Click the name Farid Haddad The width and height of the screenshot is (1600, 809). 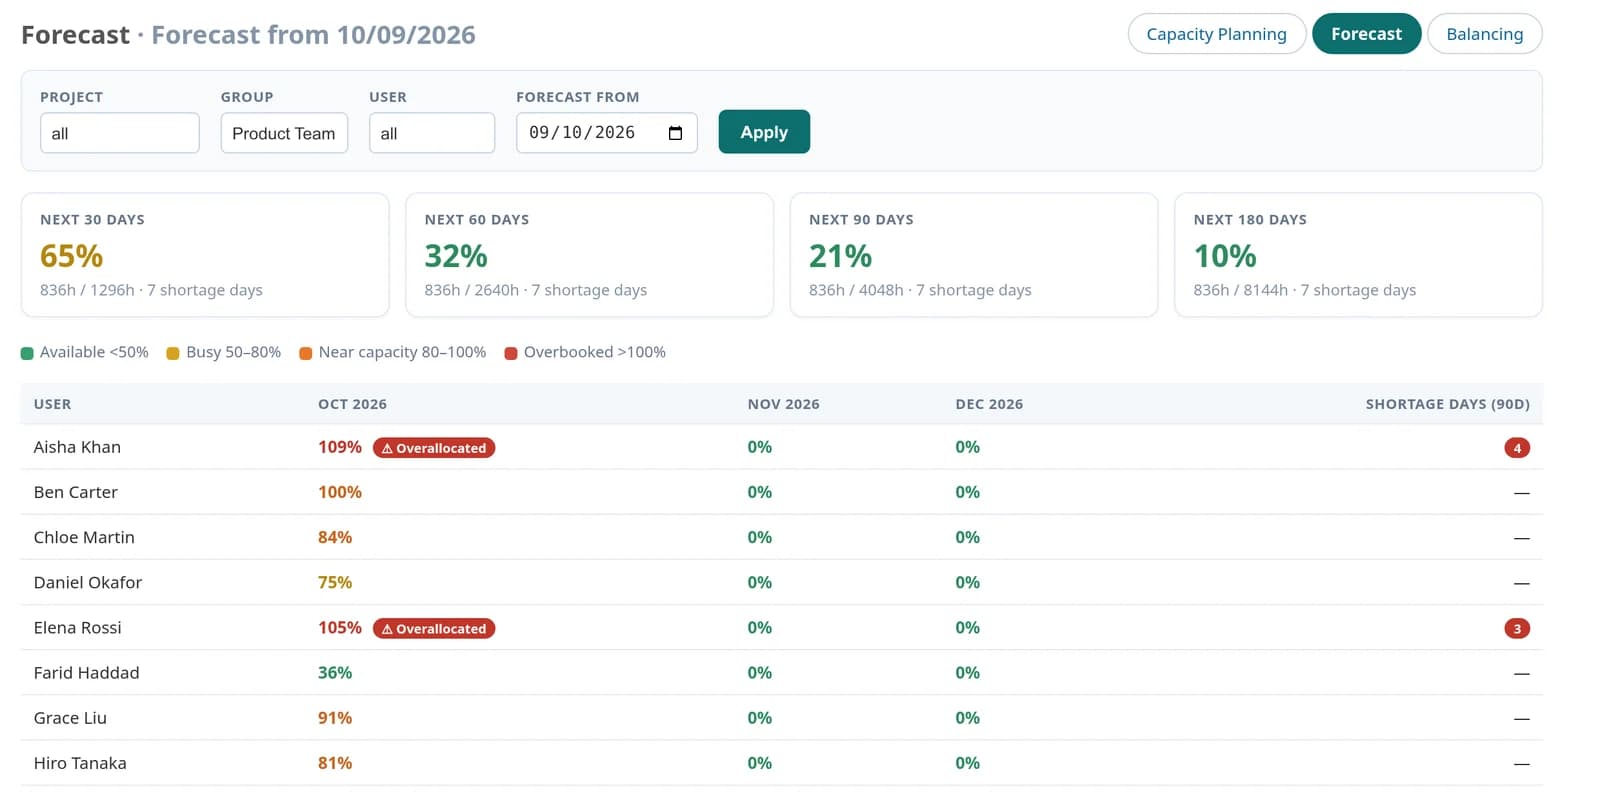(86, 673)
